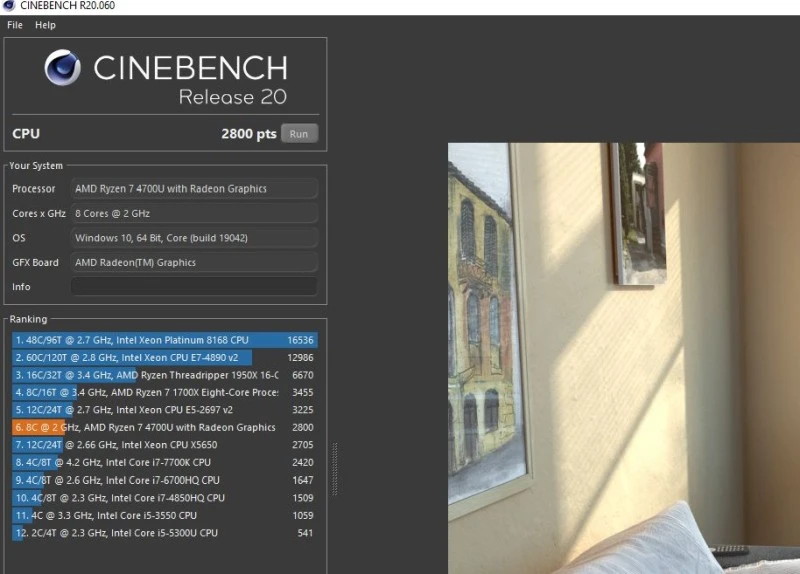Image resolution: width=800 pixels, height=574 pixels.
Task: Select the highlighted Ryzen 7 4700U ranking row
Action: click(x=165, y=427)
